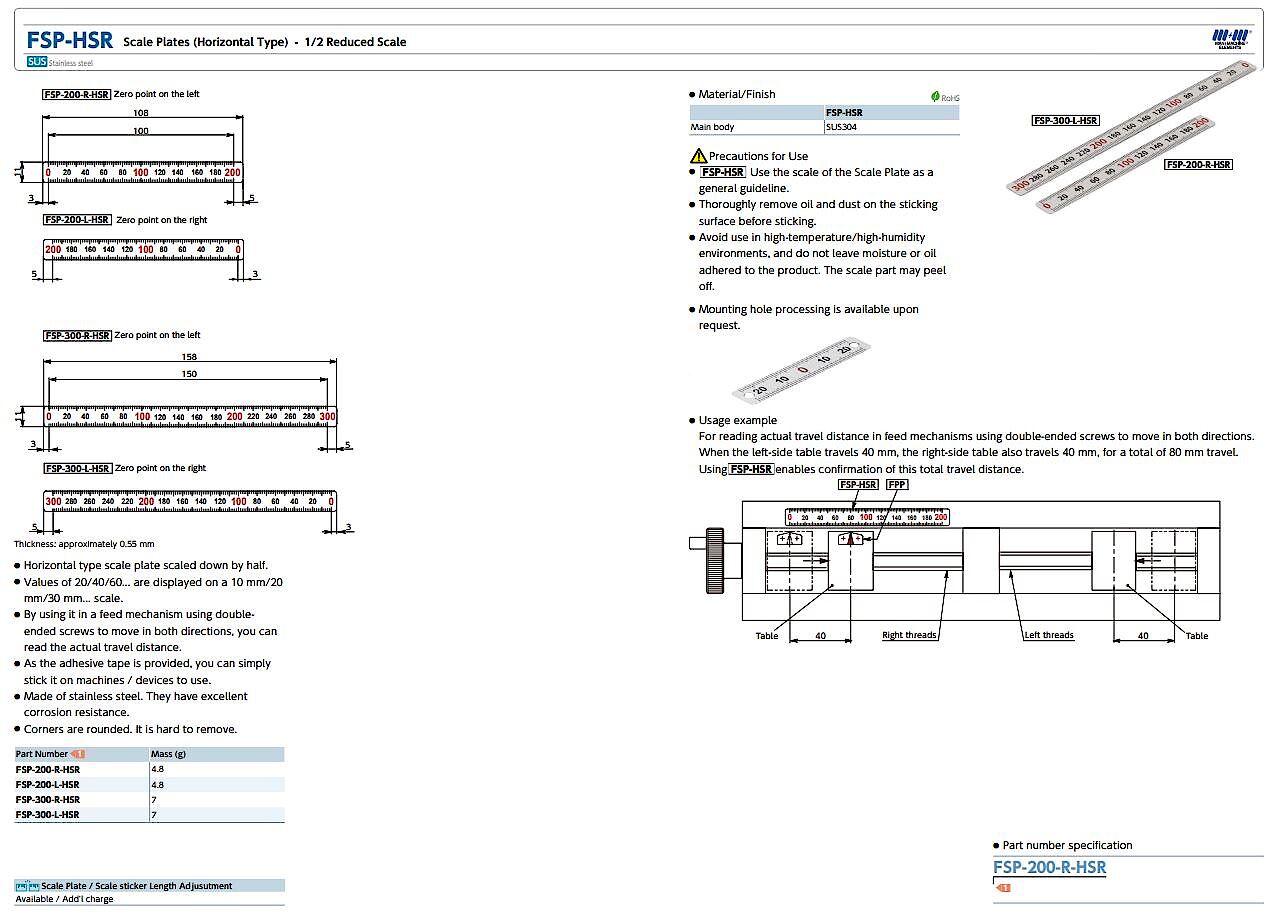Click the orange tag under part number specification
Image resolution: width=1274 pixels, height=915 pixels.
(x=1003, y=887)
